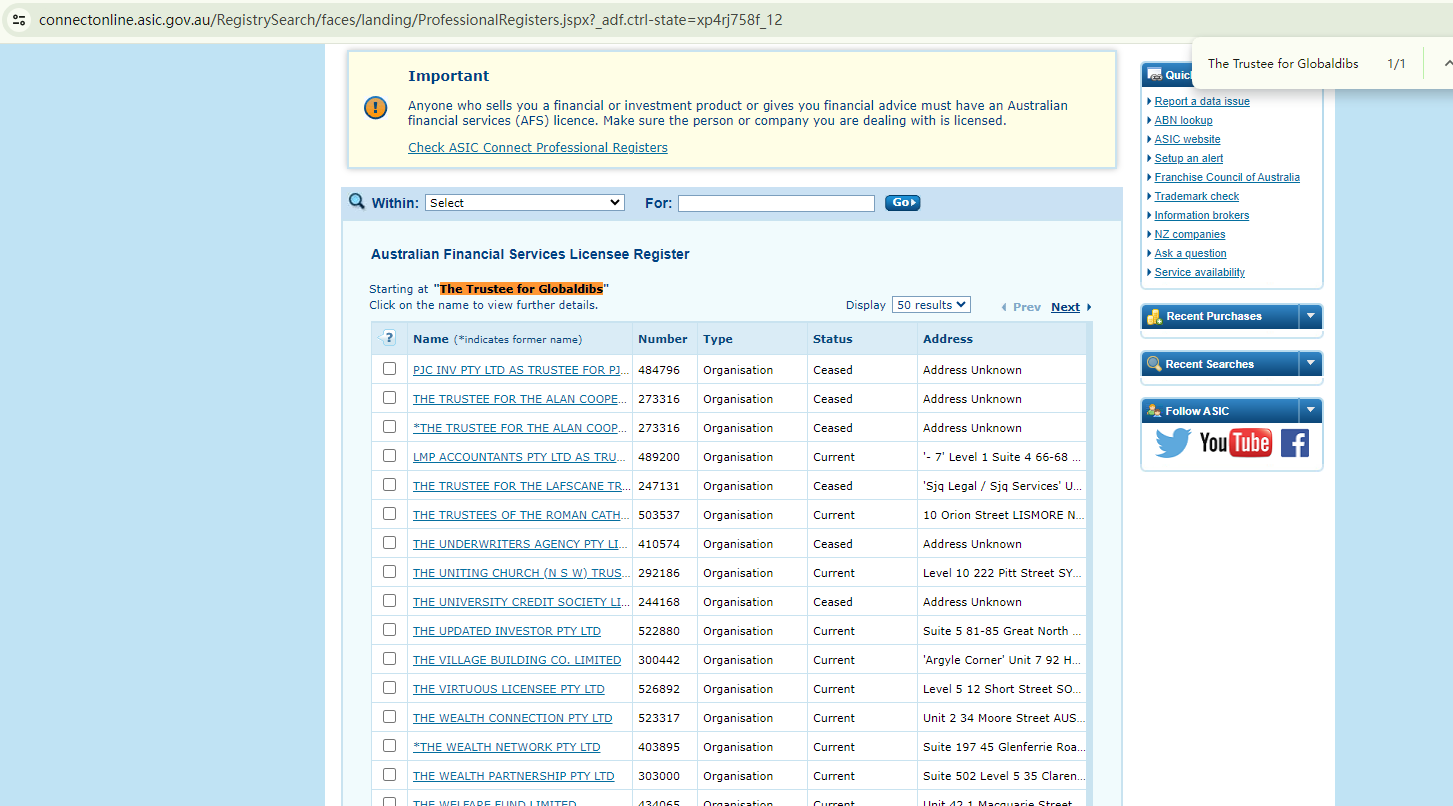Open Ask a question link

point(1191,253)
